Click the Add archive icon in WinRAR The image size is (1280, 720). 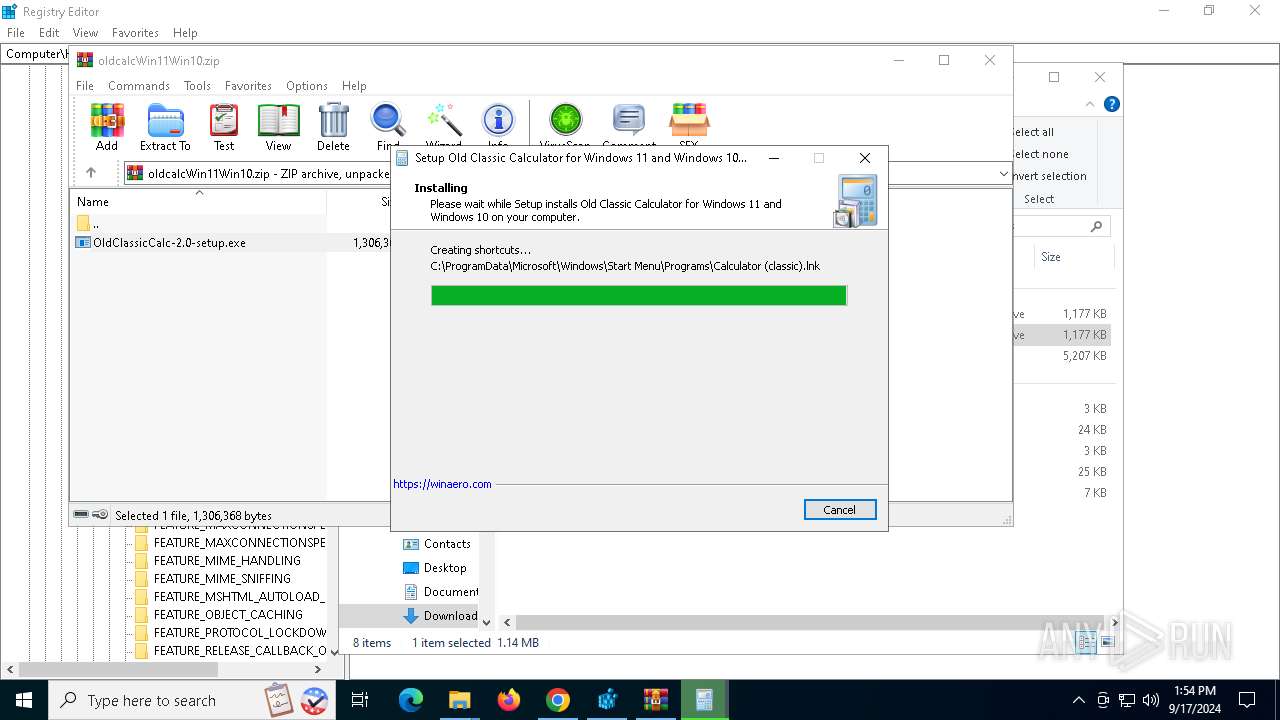pyautogui.click(x=107, y=127)
